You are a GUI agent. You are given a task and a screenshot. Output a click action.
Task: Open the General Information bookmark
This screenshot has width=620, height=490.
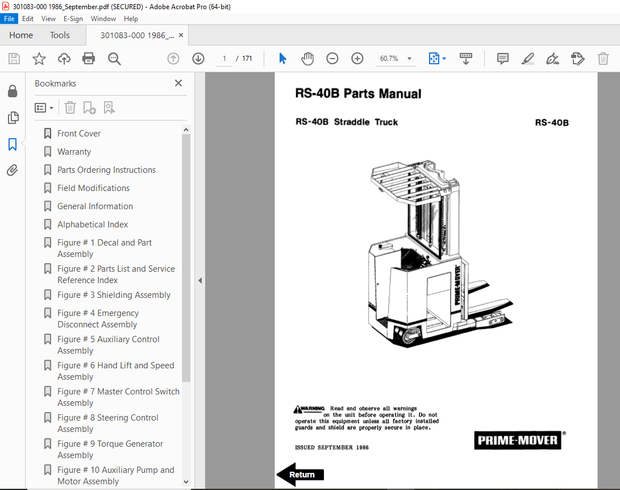95,206
